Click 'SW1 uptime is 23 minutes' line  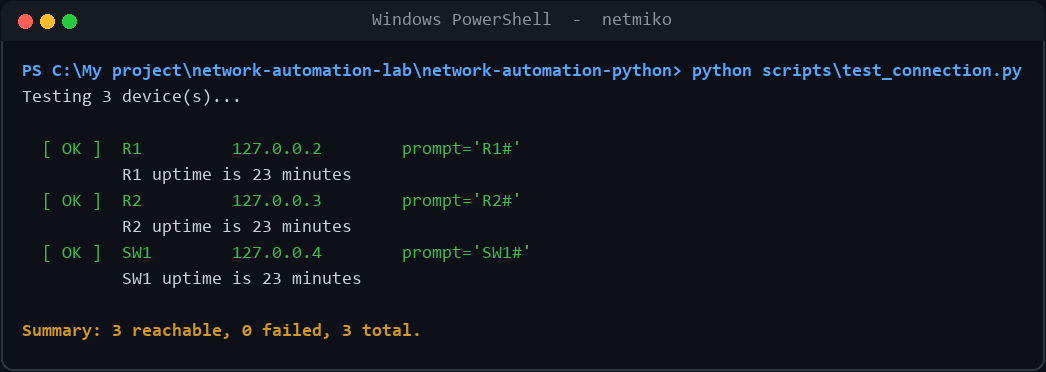[x=241, y=279]
